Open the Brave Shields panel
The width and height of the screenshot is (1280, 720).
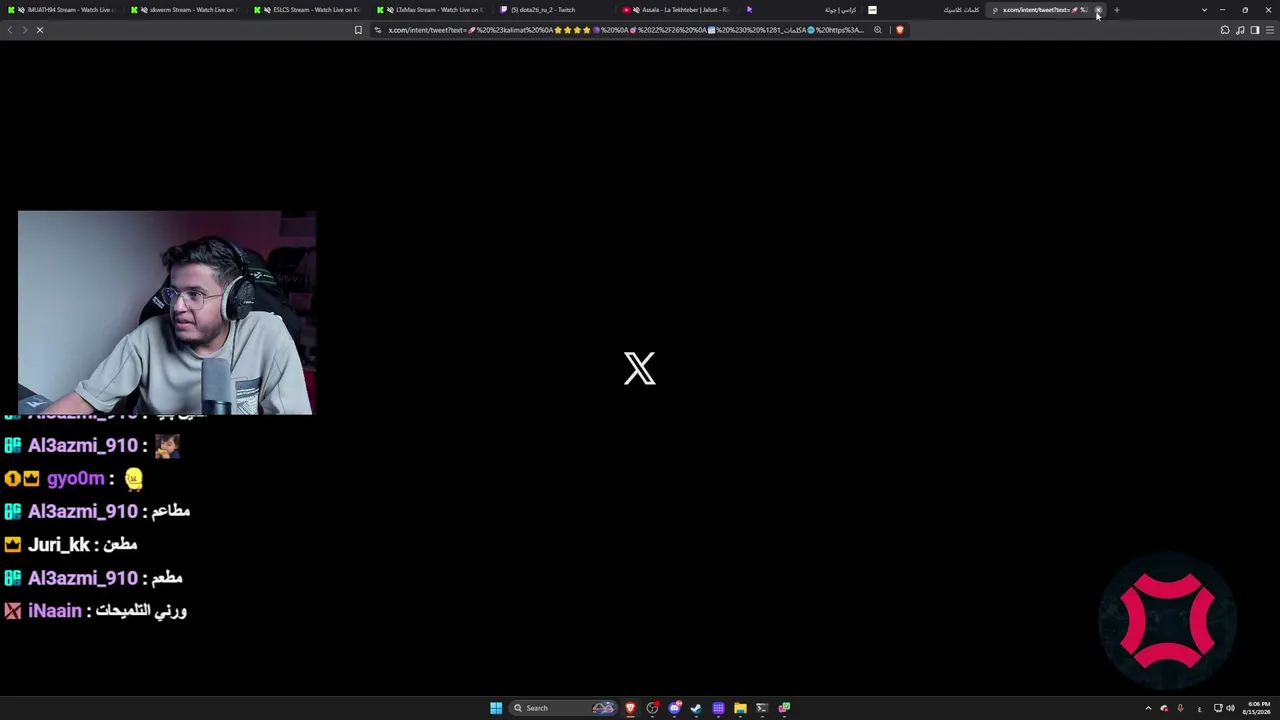tap(899, 30)
